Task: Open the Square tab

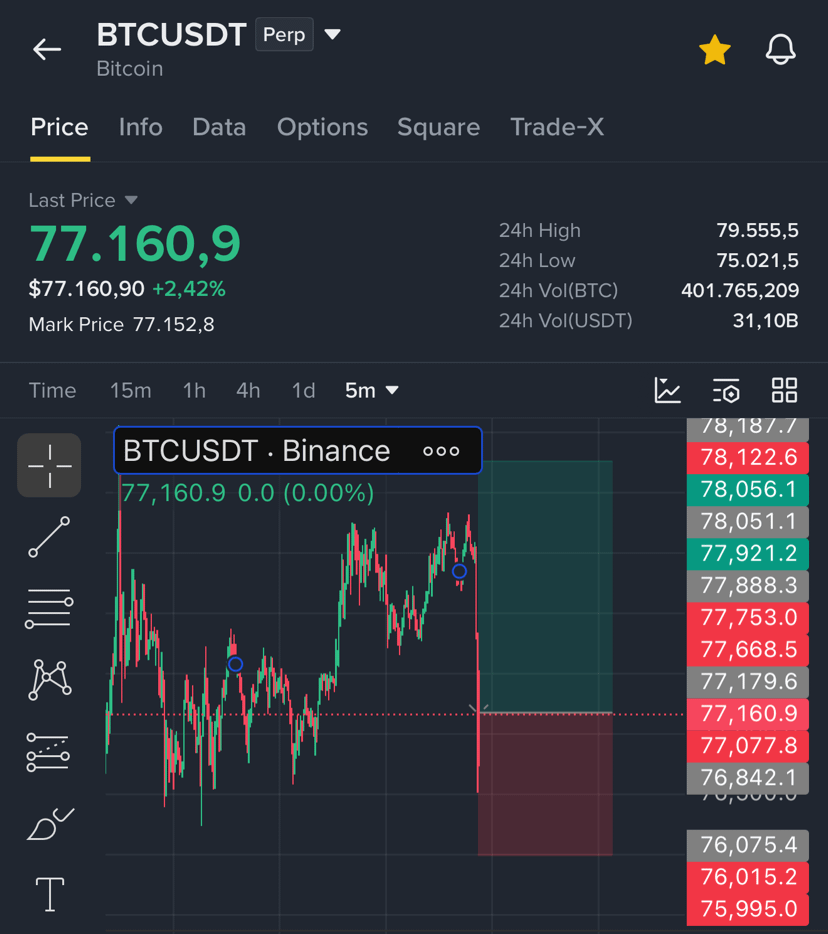Action: (438, 127)
